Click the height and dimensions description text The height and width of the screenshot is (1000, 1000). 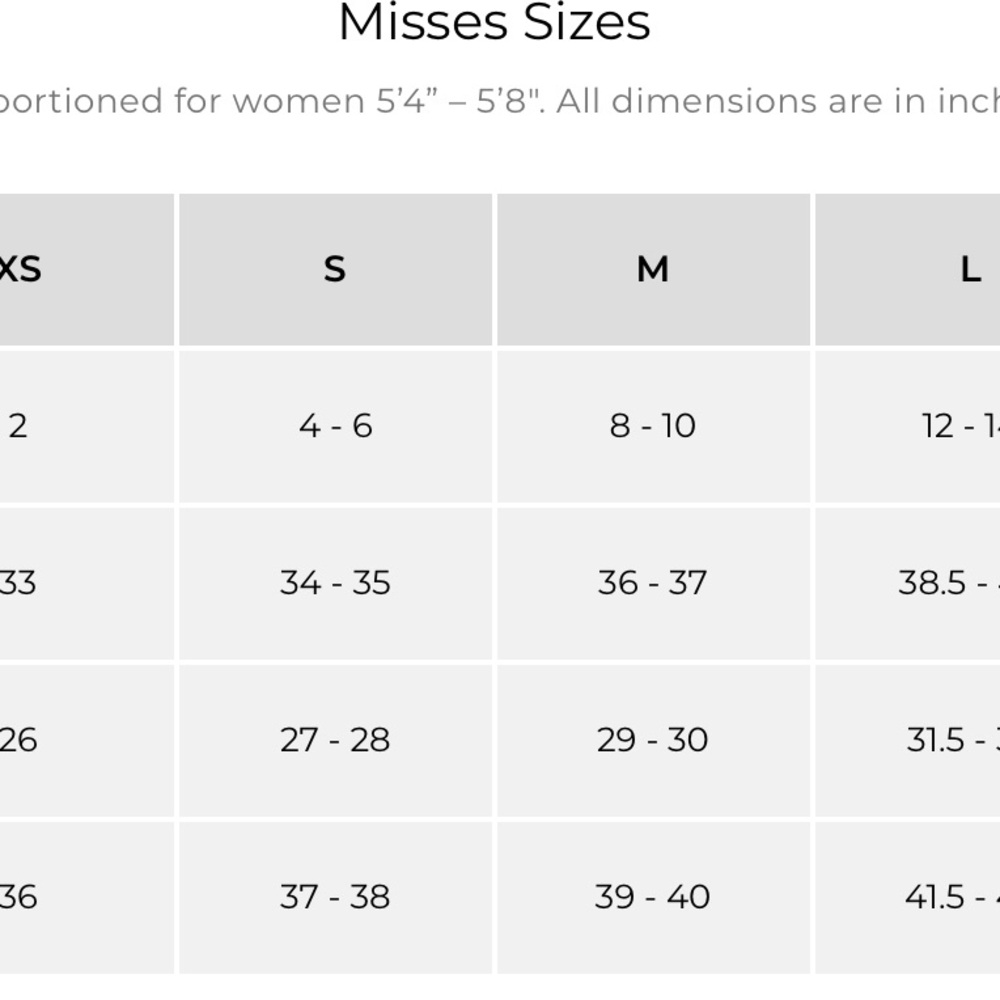(500, 101)
